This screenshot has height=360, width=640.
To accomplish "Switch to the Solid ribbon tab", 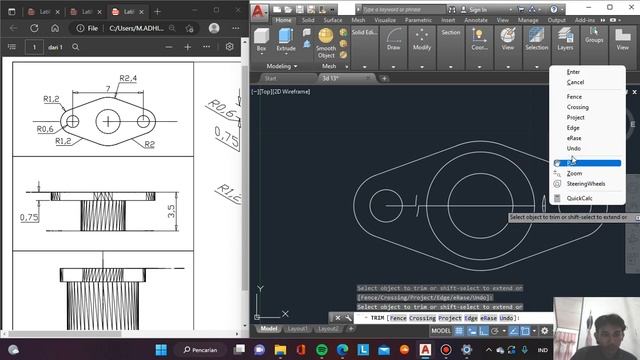I will [x=308, y=20].
